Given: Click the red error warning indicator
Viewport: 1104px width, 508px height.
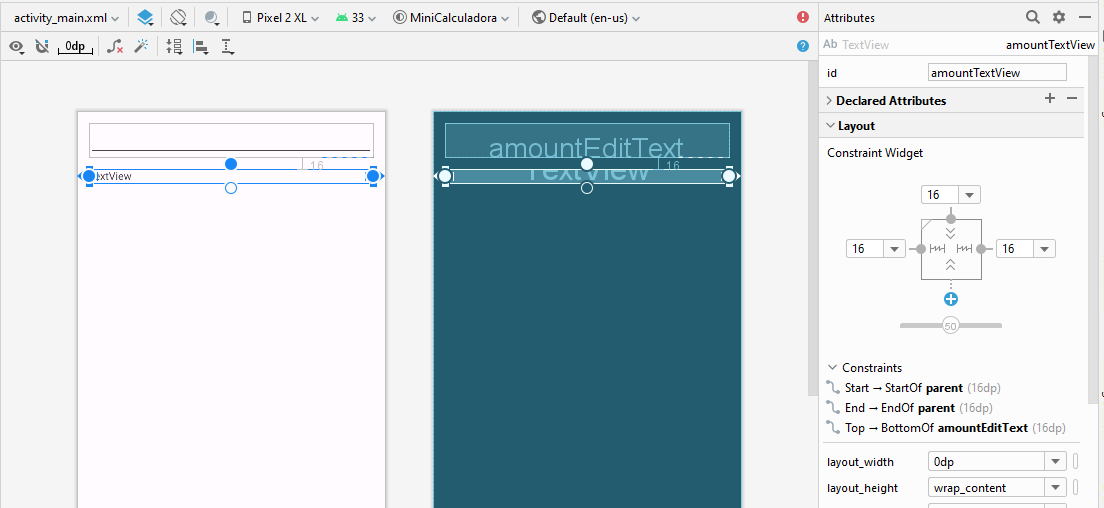Looking at the screenshot, I should tap(803, 18).
